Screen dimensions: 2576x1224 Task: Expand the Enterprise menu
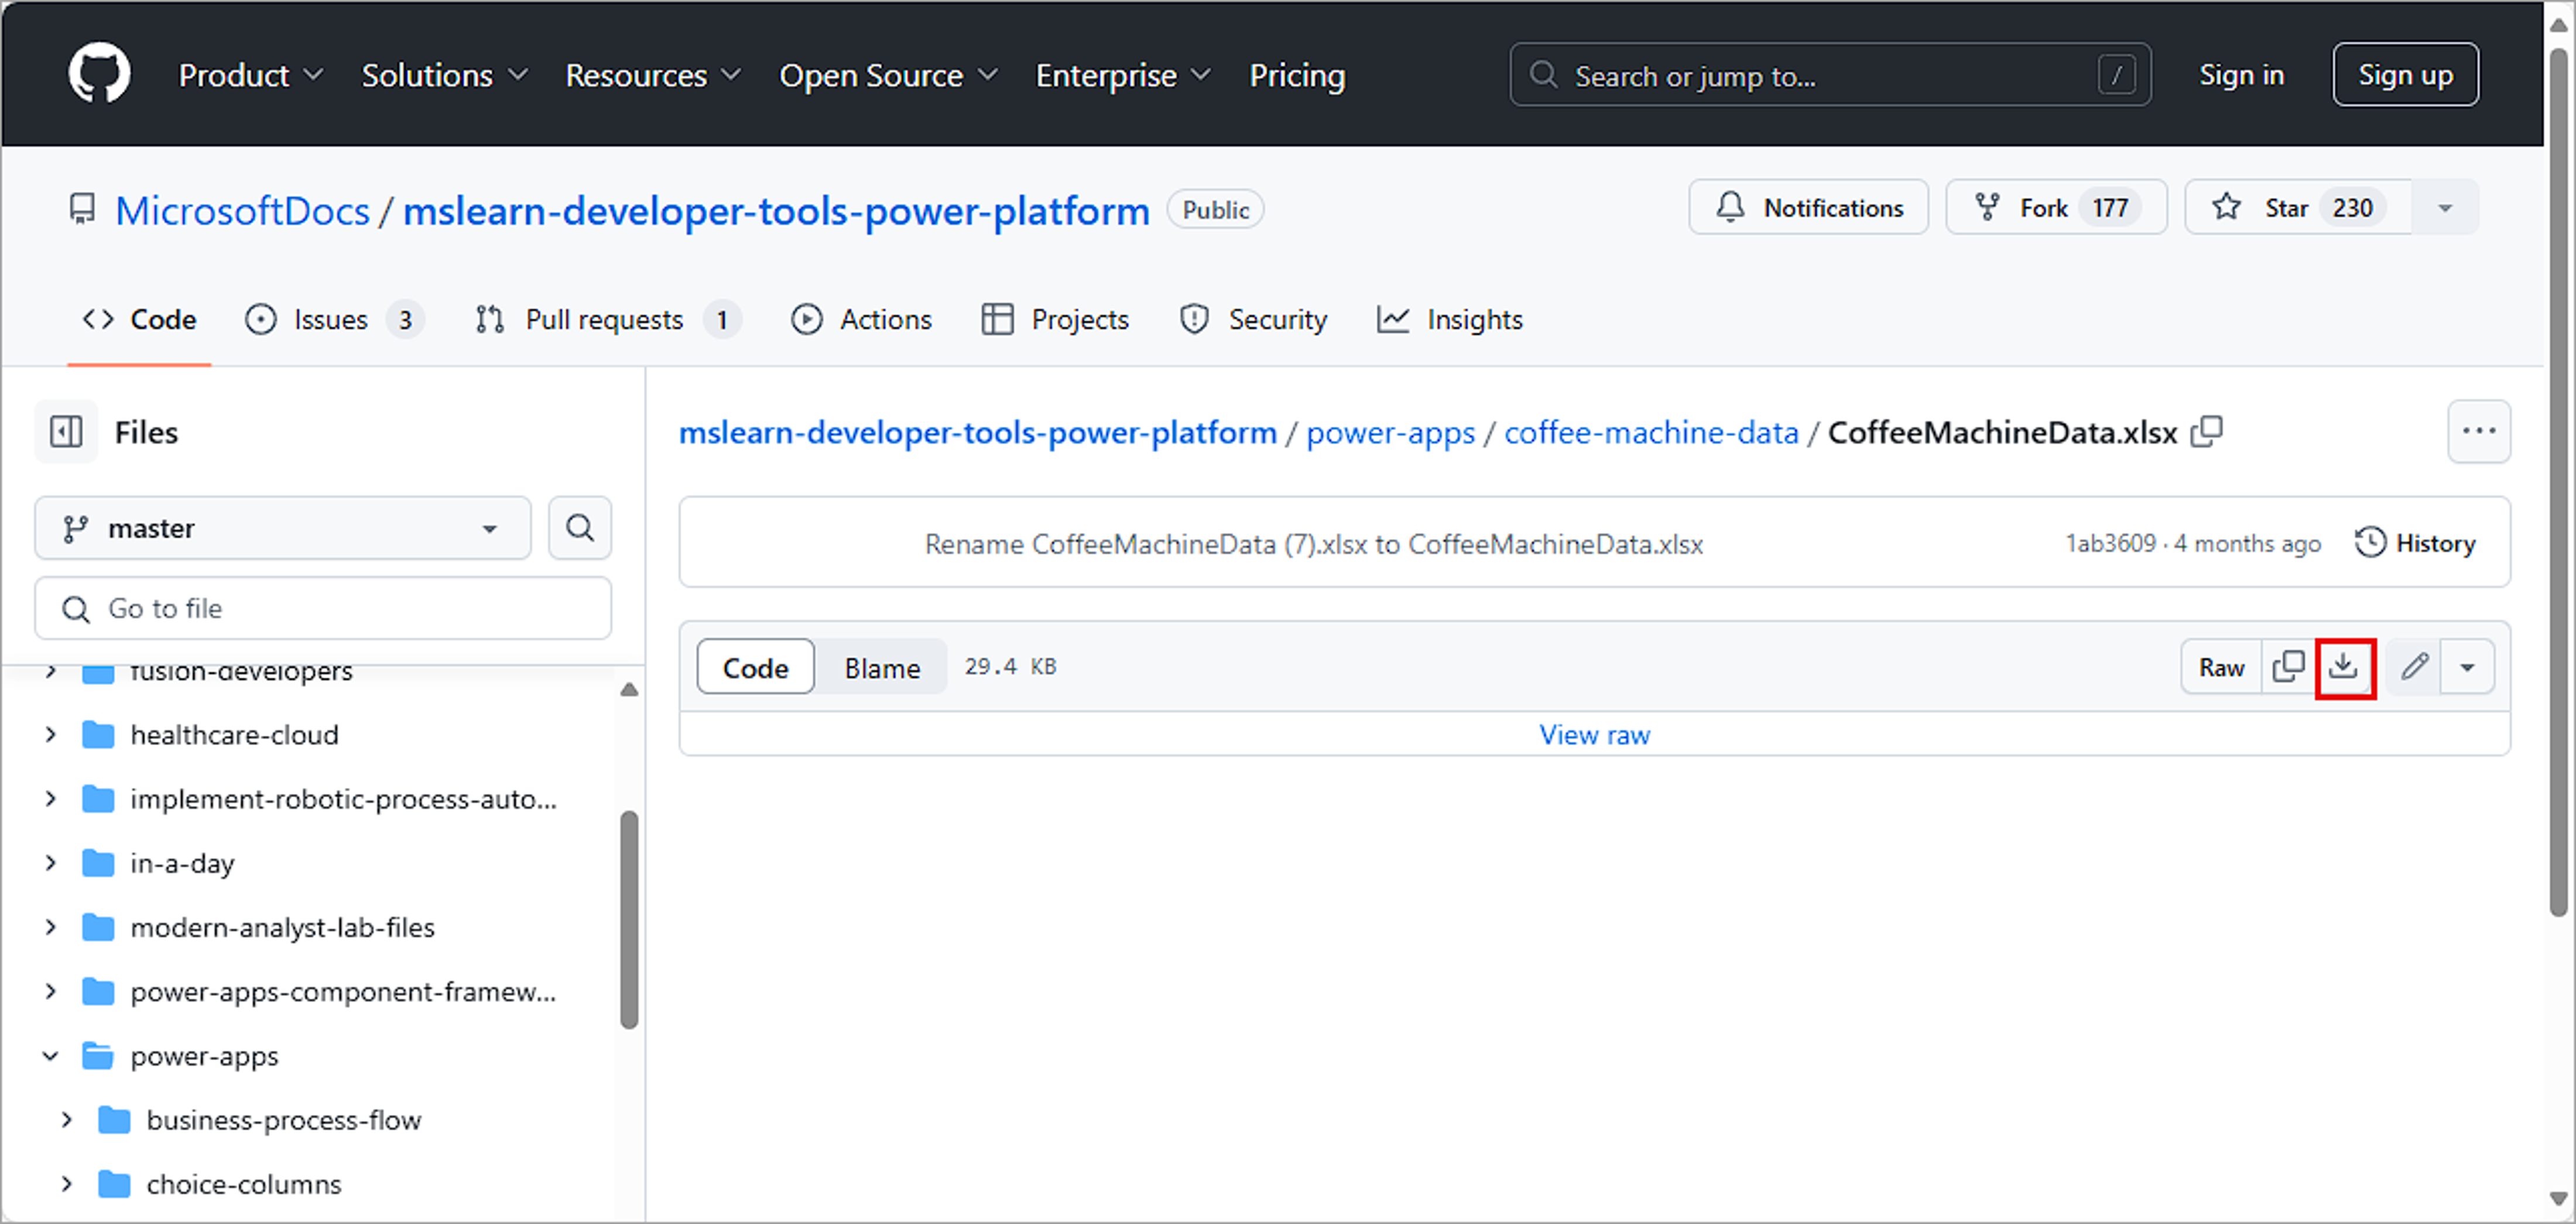(1123, 75)
